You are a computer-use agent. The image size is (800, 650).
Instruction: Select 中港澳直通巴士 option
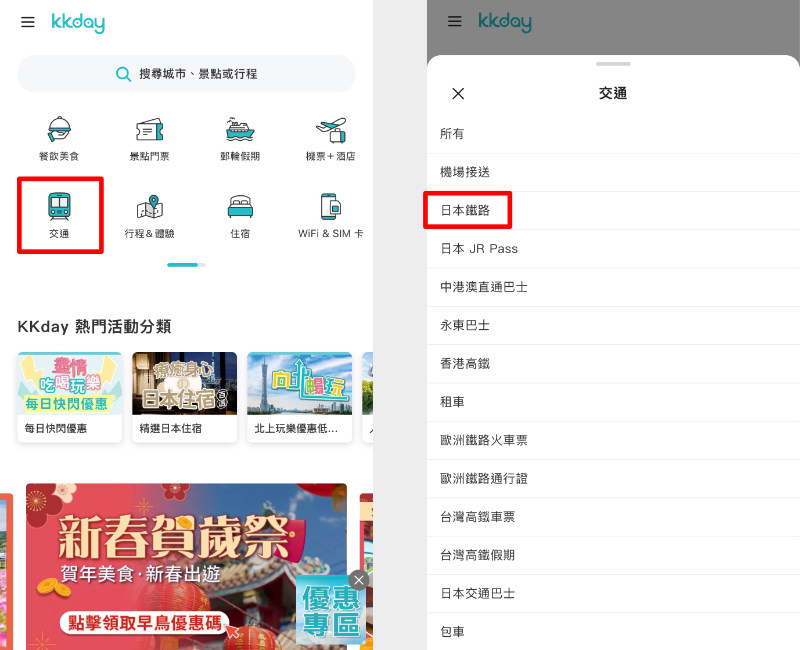point(613,287)
